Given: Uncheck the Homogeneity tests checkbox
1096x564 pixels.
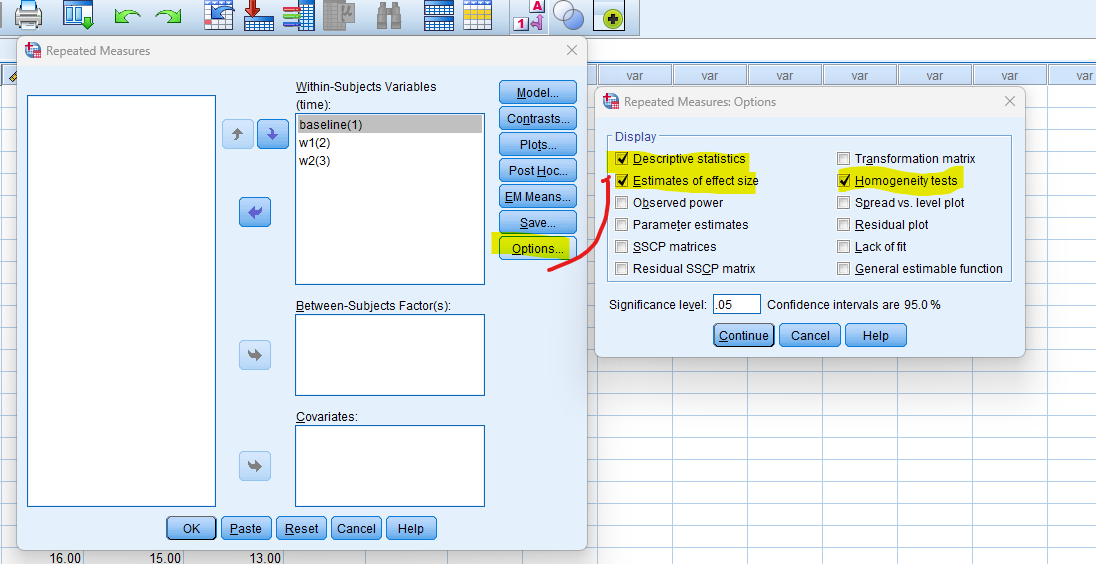Looking at the screenshot, I should [844, 181].
